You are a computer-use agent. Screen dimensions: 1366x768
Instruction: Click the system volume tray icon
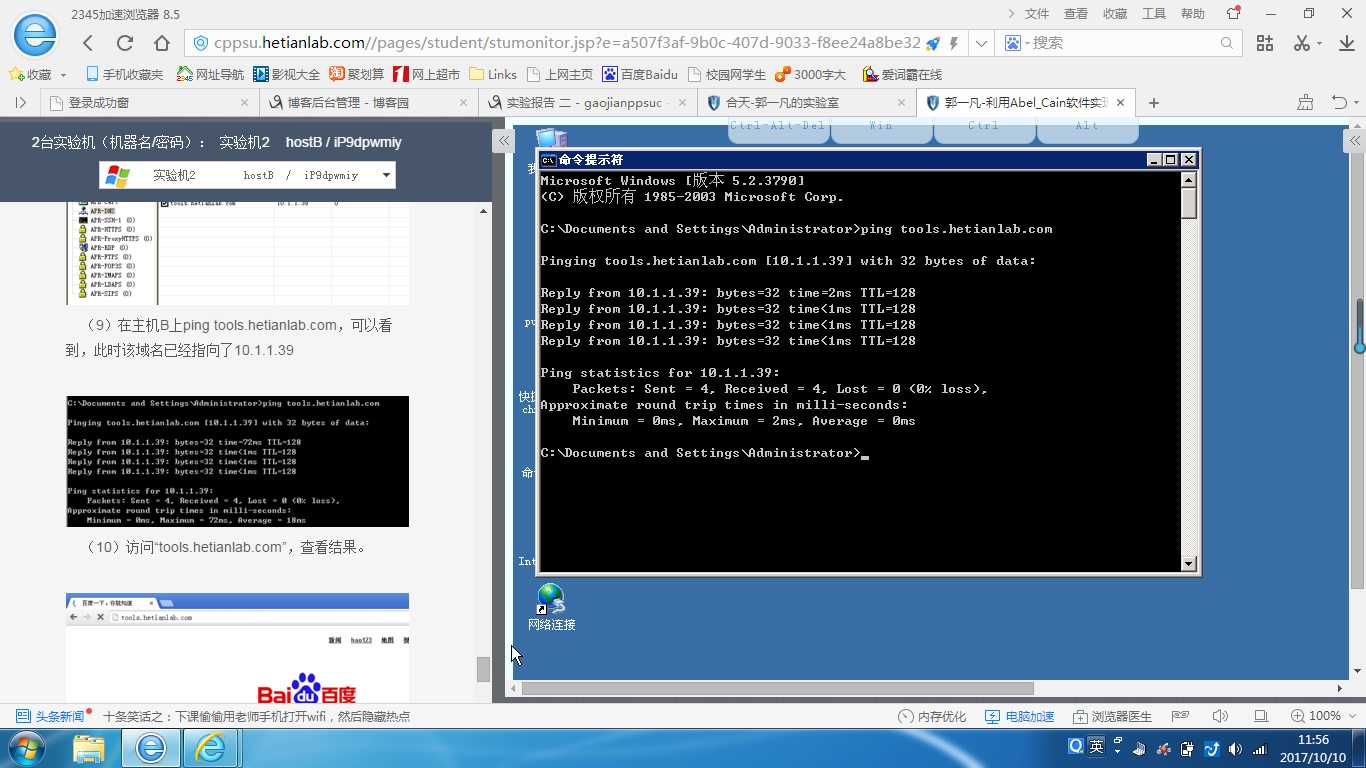point(1235,748)
